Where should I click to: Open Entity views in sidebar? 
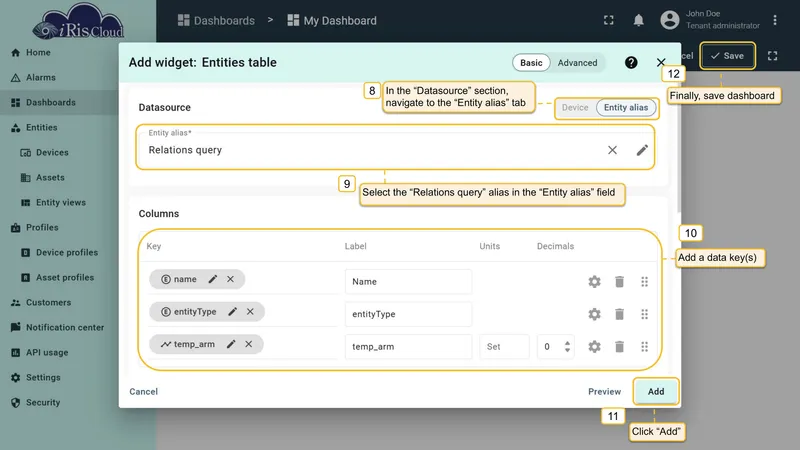pos(53,203)
